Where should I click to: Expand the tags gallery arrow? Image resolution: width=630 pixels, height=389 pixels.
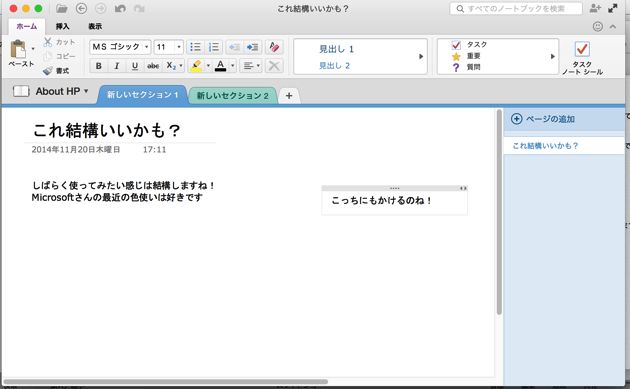(553, 56)
